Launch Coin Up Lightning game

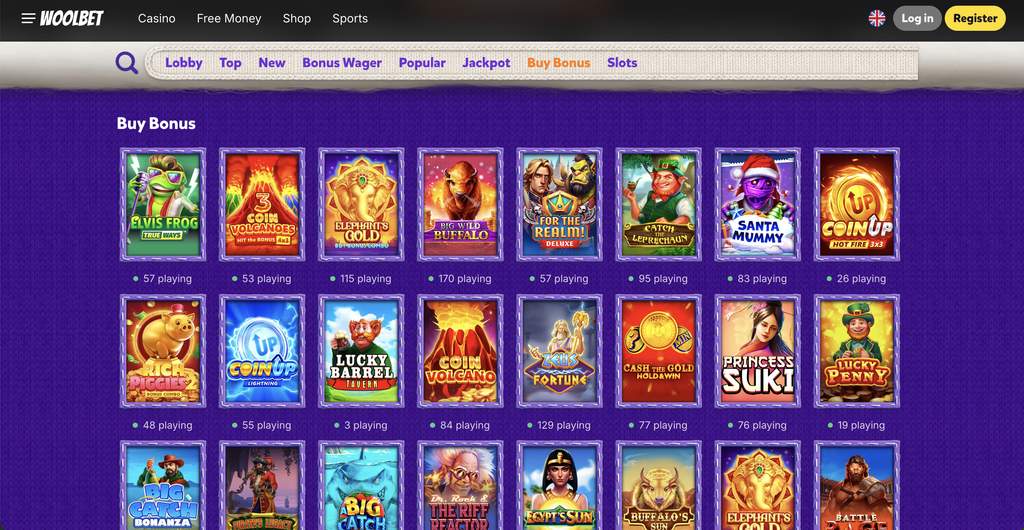[263, 351]
